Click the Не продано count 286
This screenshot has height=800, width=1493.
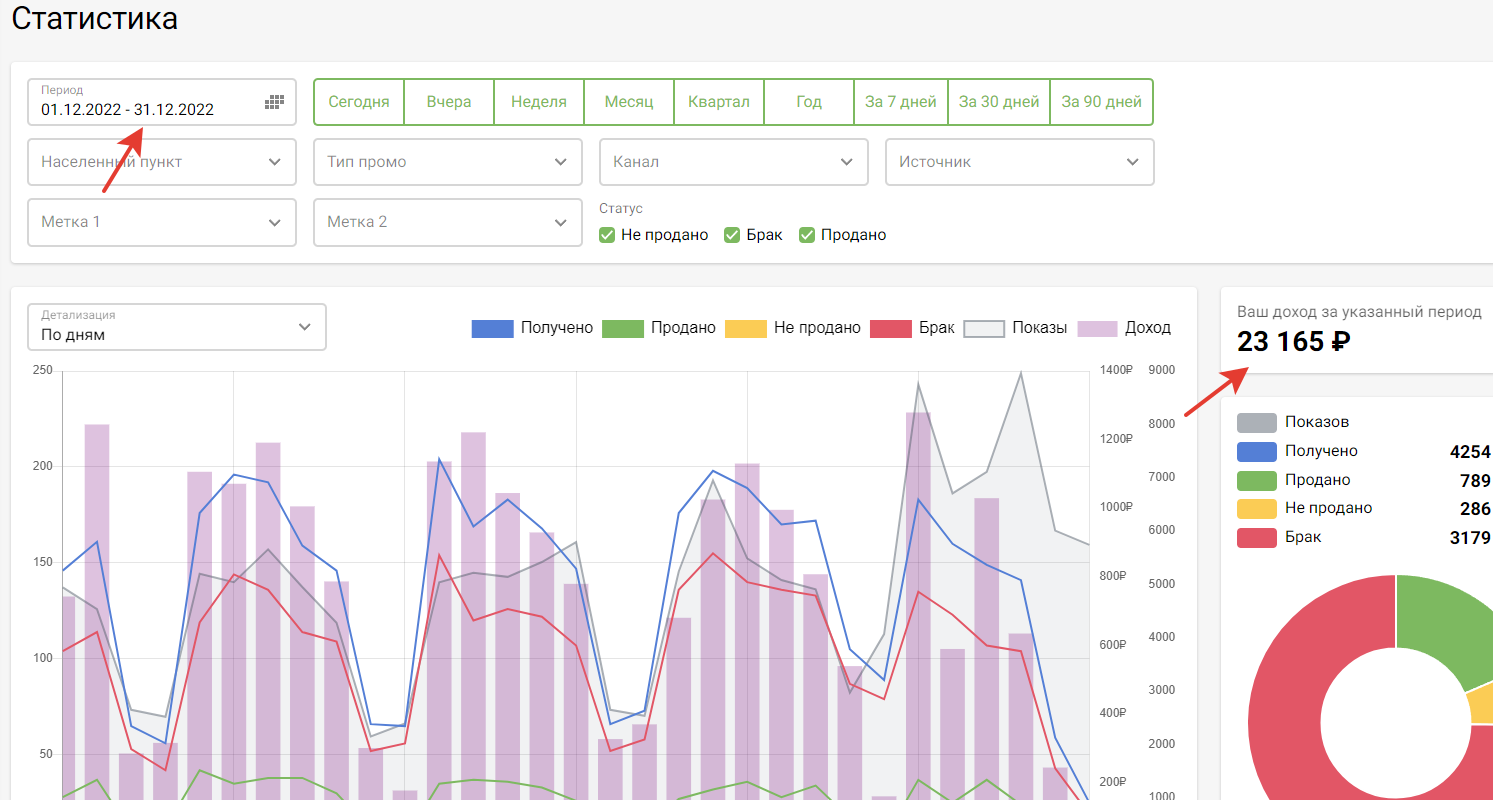(1475, 509)
